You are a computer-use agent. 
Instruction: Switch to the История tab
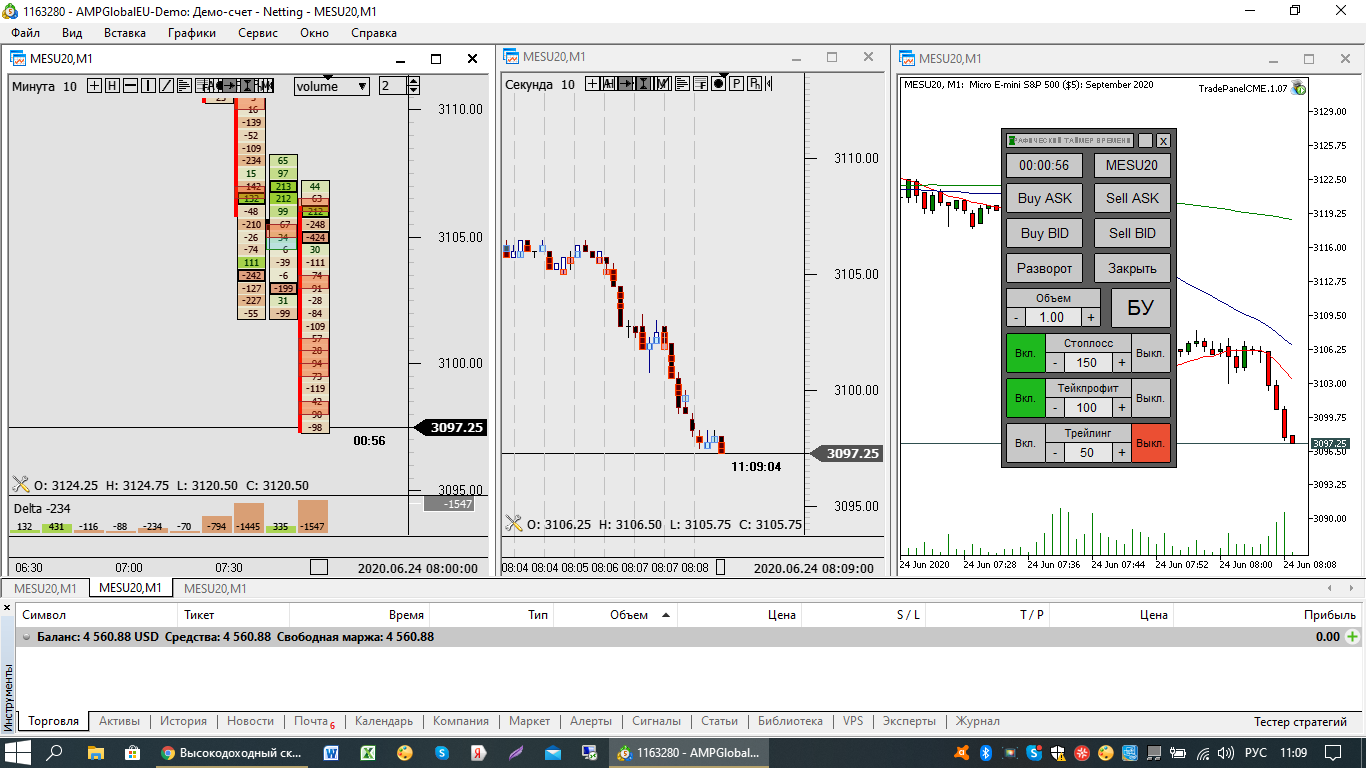183,721
